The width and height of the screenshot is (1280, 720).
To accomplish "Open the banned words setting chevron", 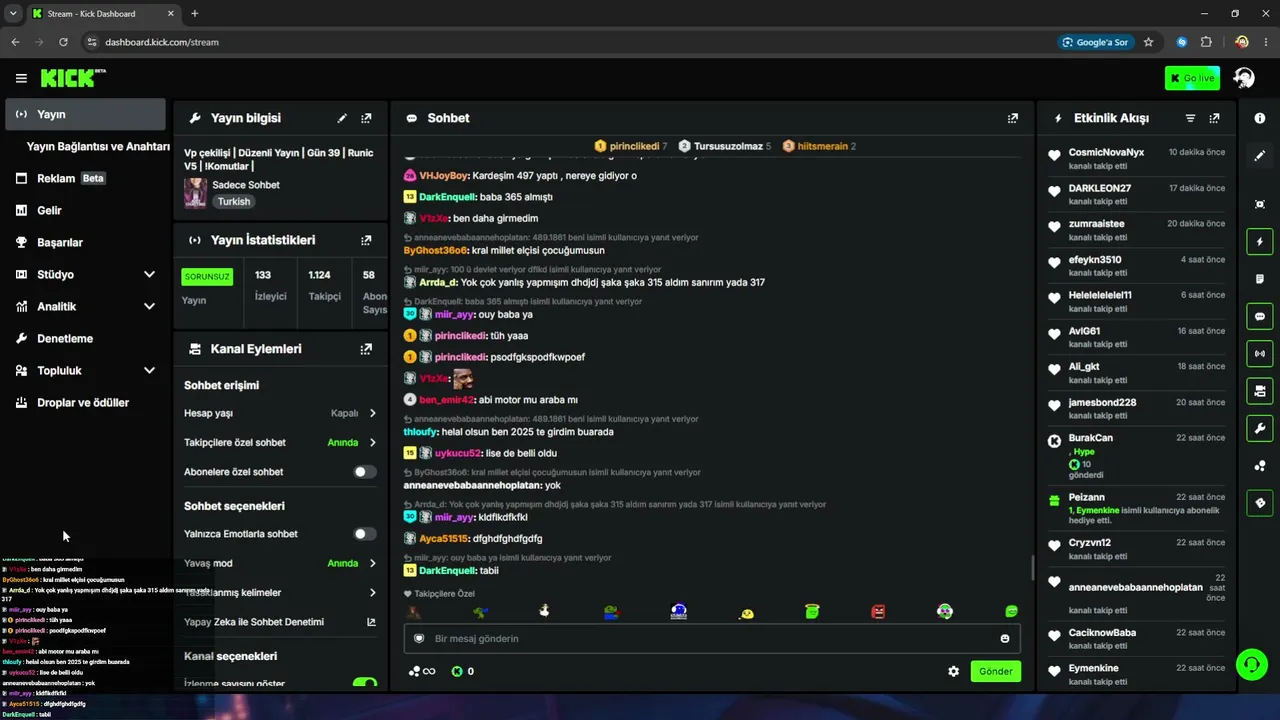I will pyautogui.click(x=372, y=593).
